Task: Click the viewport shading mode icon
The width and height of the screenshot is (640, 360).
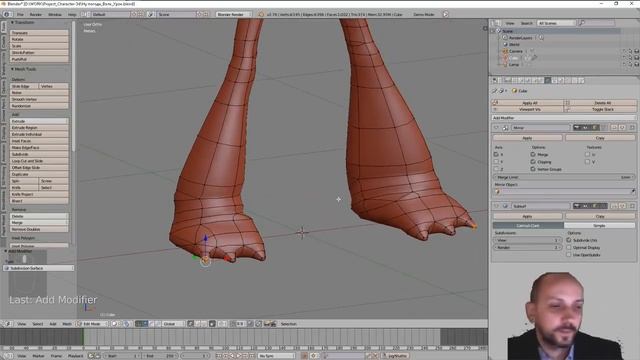Action: (x=115, y=324)
